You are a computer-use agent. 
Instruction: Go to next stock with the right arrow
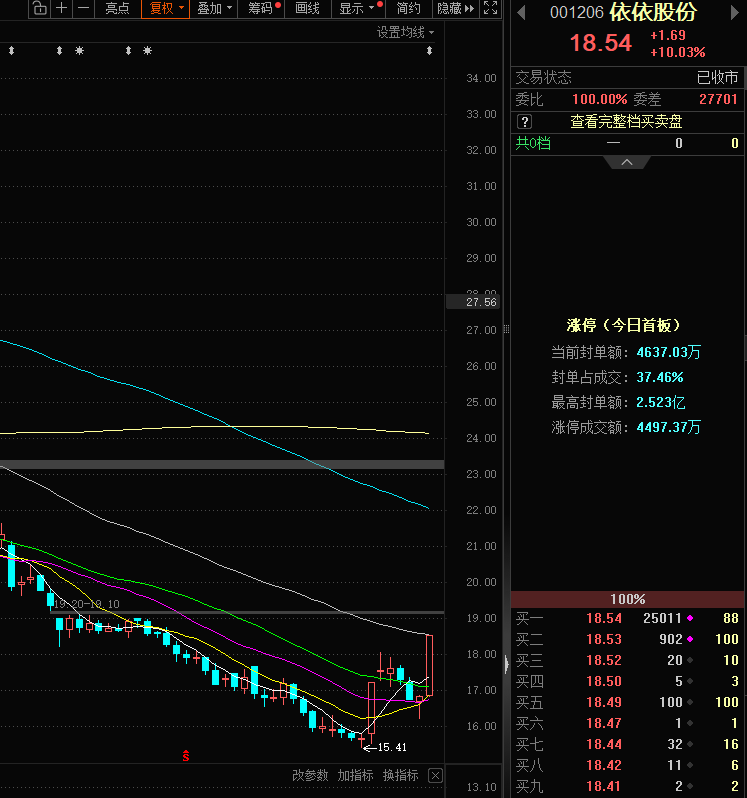click(x=735, y=13)
